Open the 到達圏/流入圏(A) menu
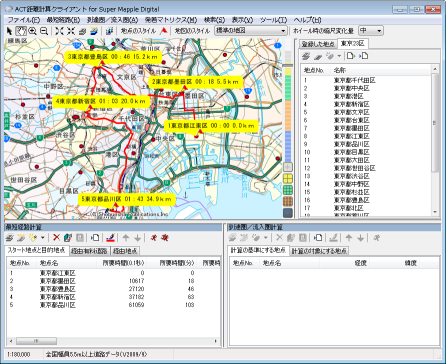Screen dimensions: 446x364 [112, 20]
